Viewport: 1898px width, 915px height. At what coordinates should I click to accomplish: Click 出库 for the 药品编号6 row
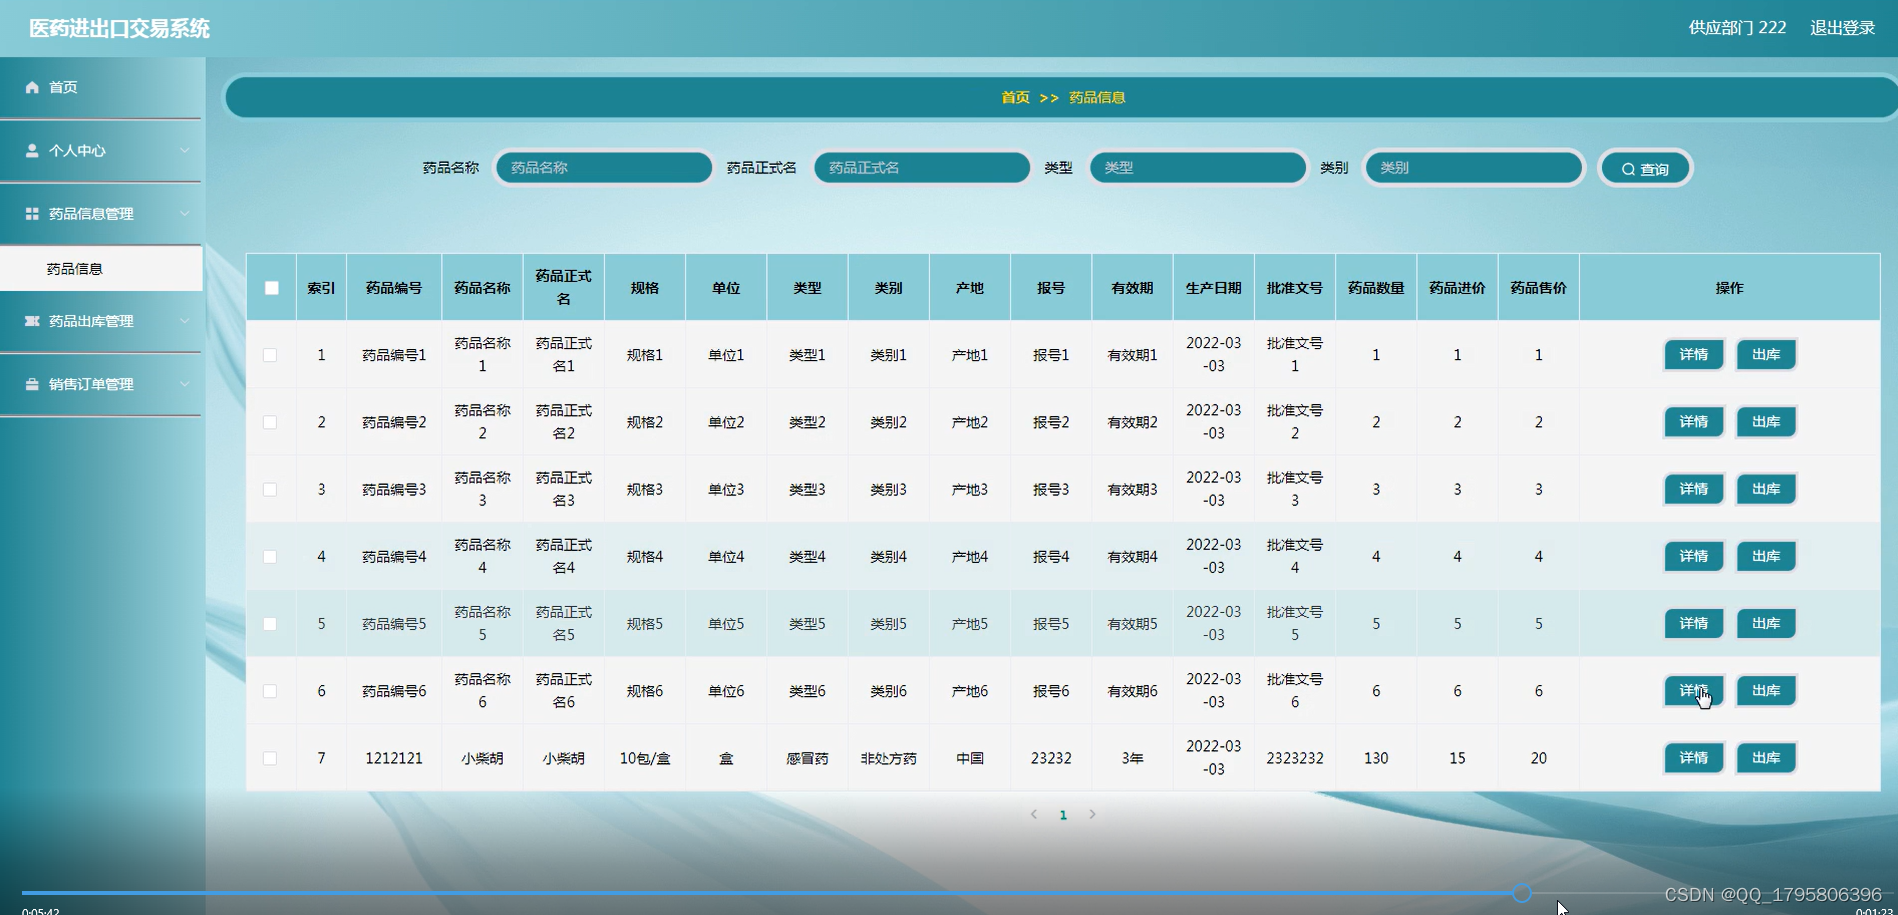click(1766, 691)
